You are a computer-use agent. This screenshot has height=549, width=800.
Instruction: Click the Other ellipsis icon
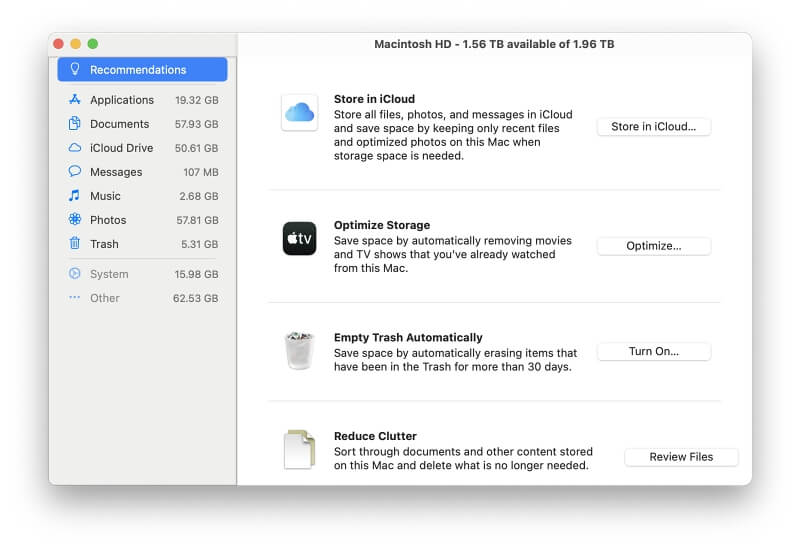pyautogui.click(x=75, y=297)
